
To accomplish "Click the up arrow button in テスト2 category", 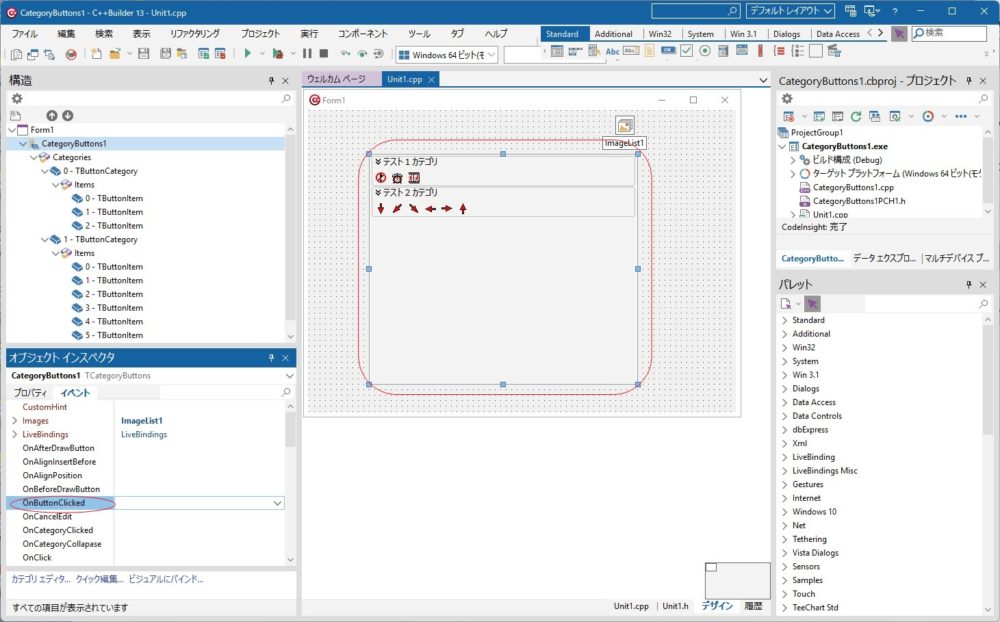I will pyautogui.click(x=463, y=209).
